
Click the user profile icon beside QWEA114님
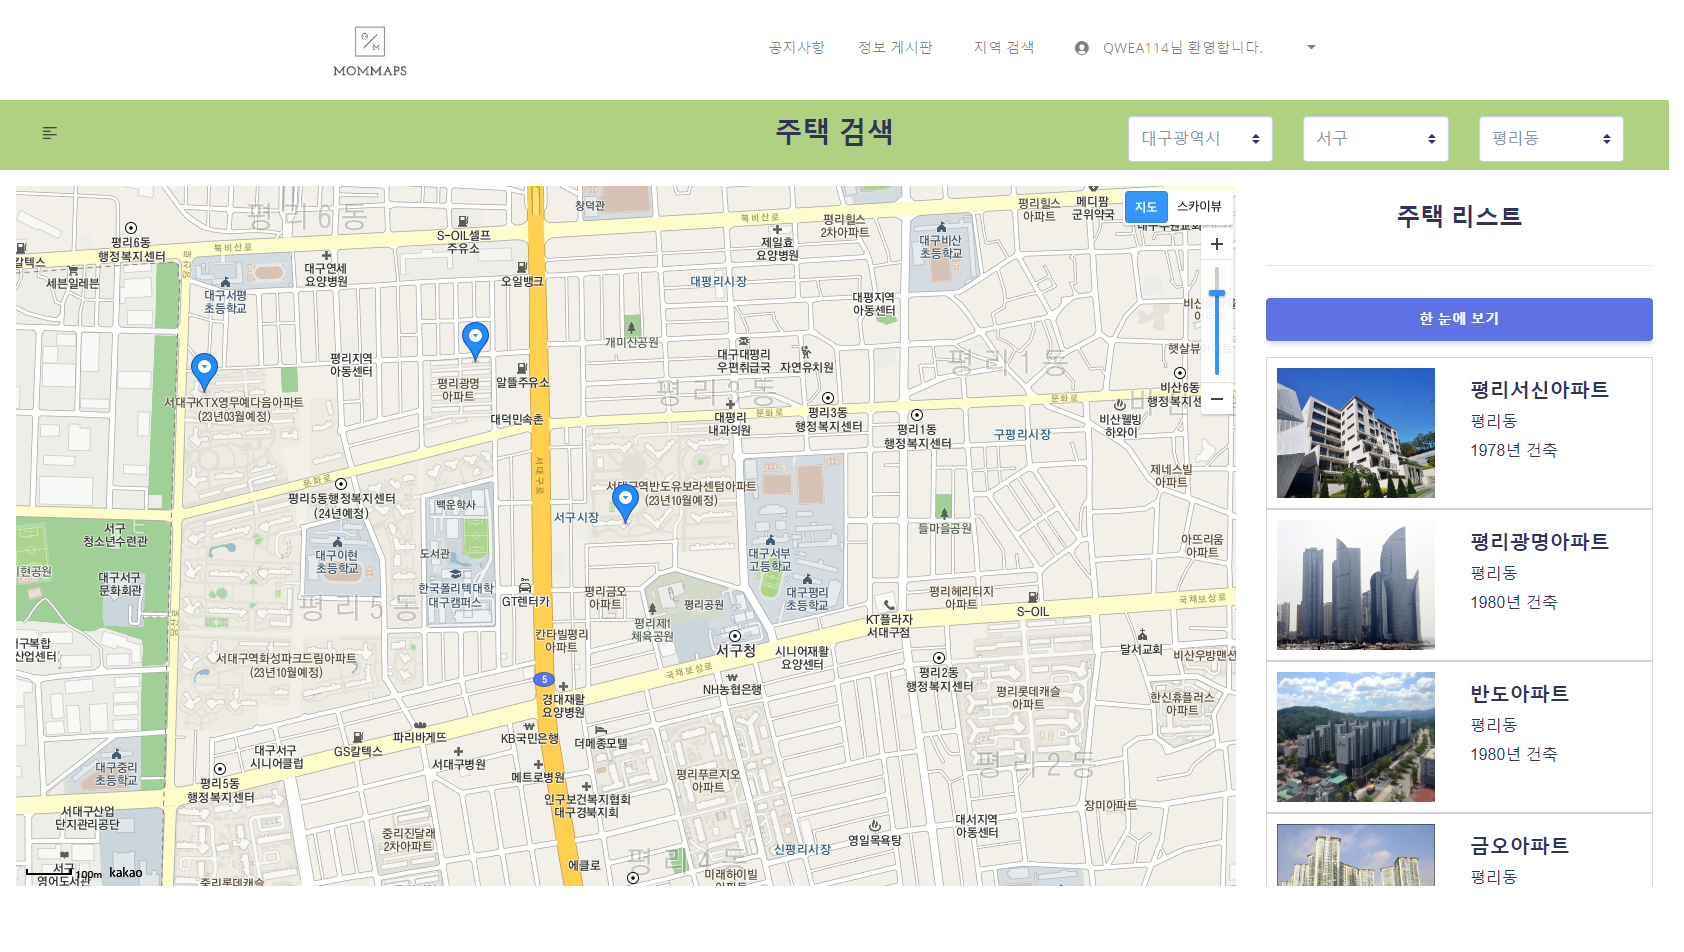1082,46
